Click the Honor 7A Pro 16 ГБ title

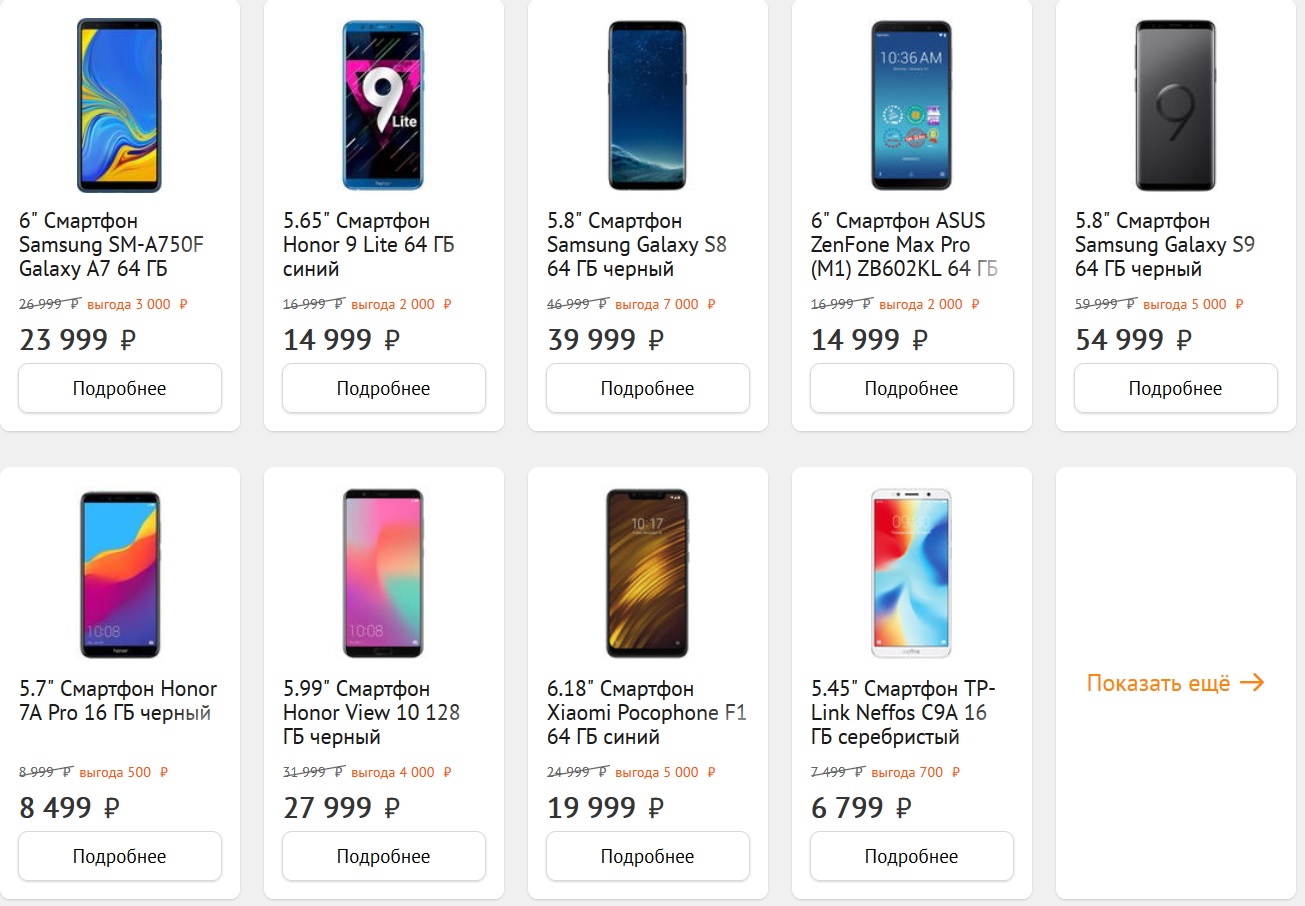(118, 701)
